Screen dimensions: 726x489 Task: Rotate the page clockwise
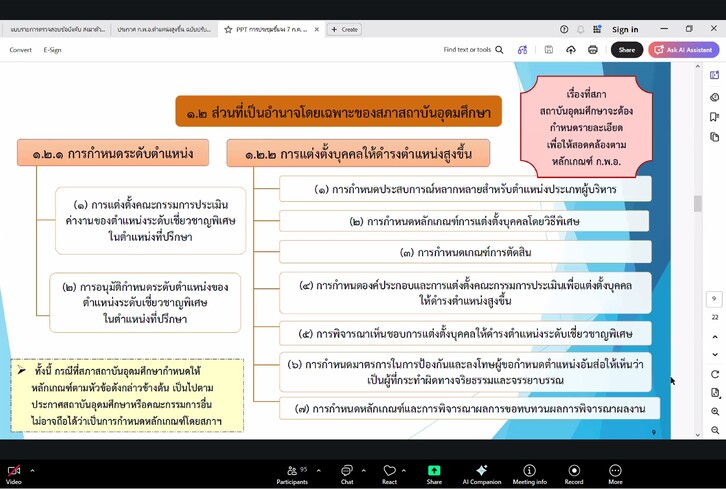tap(715, 374)
